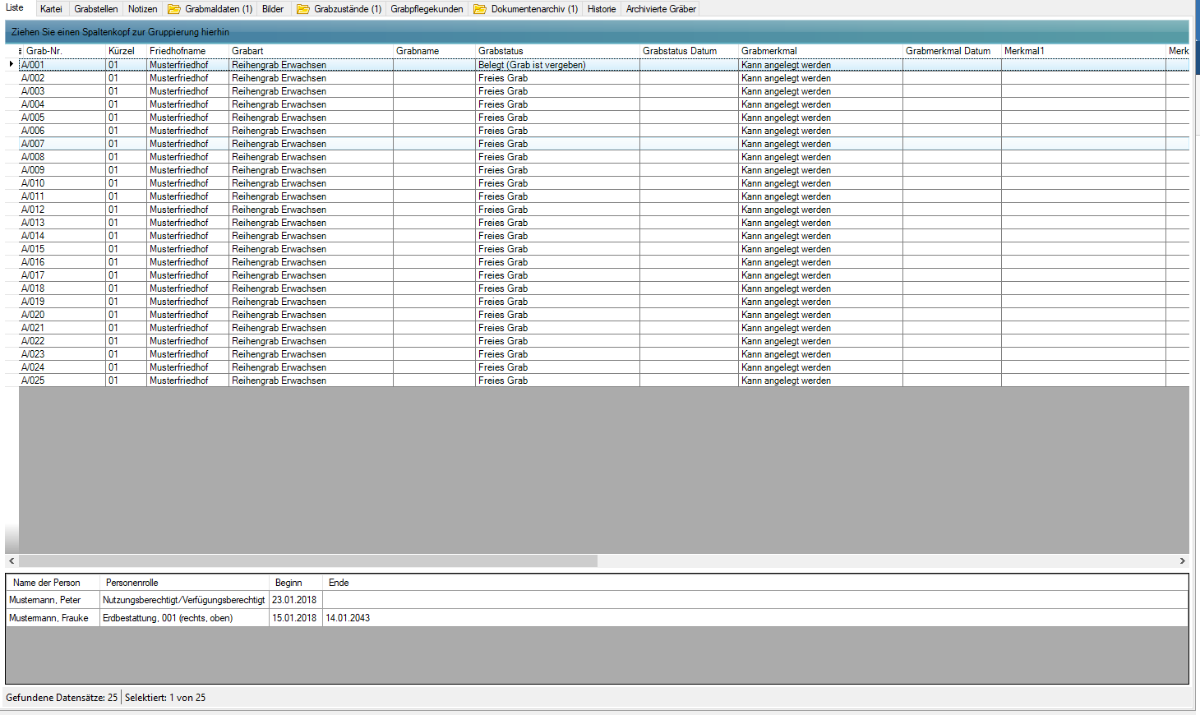Click the horizontal scrollbar thumb of the grid
The width and height of the screenshot is (1200, 715).
tap(307, 562)
